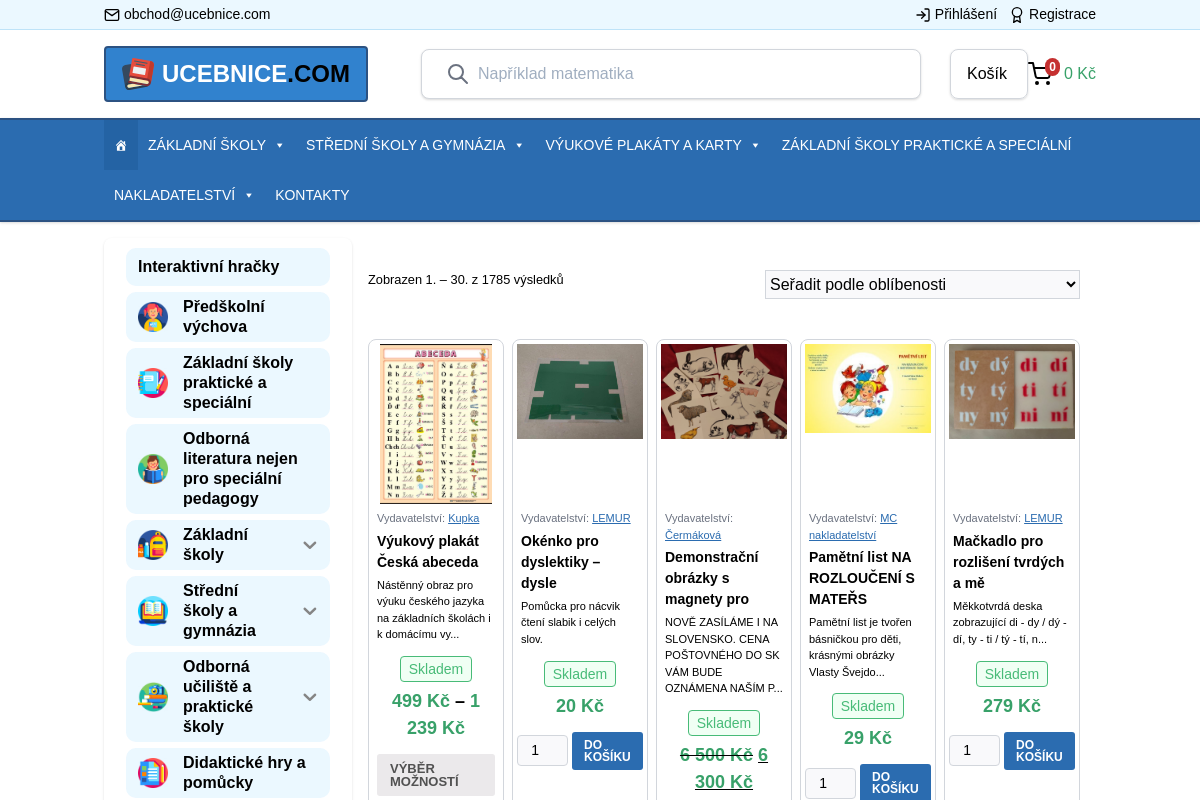1200x800 pixels.
Task: Expand sidebar Střední školy a gymnázia chevron
Action: pyautogui.click(x=310, y=611)
